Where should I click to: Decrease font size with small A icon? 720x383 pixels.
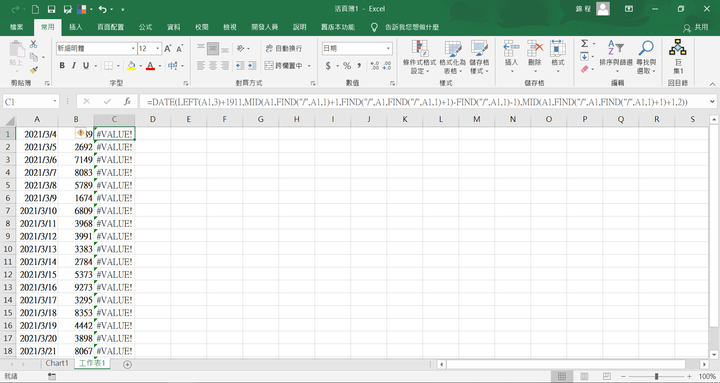click(179, 48)
